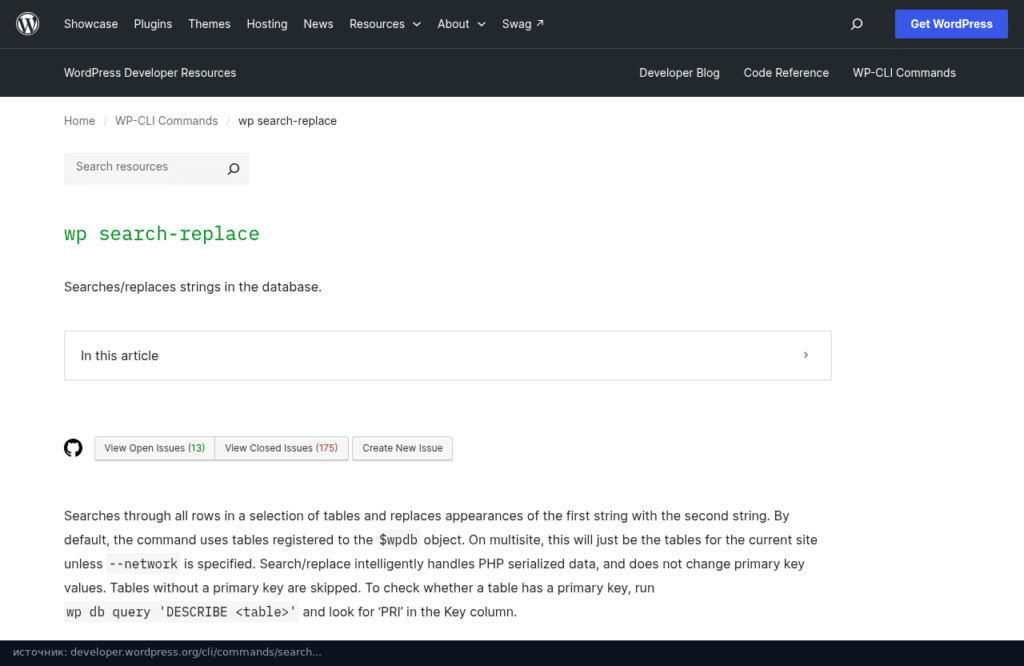
Task: Expand the In this article section
Action: pyautogui.click(x=447, y=355)
